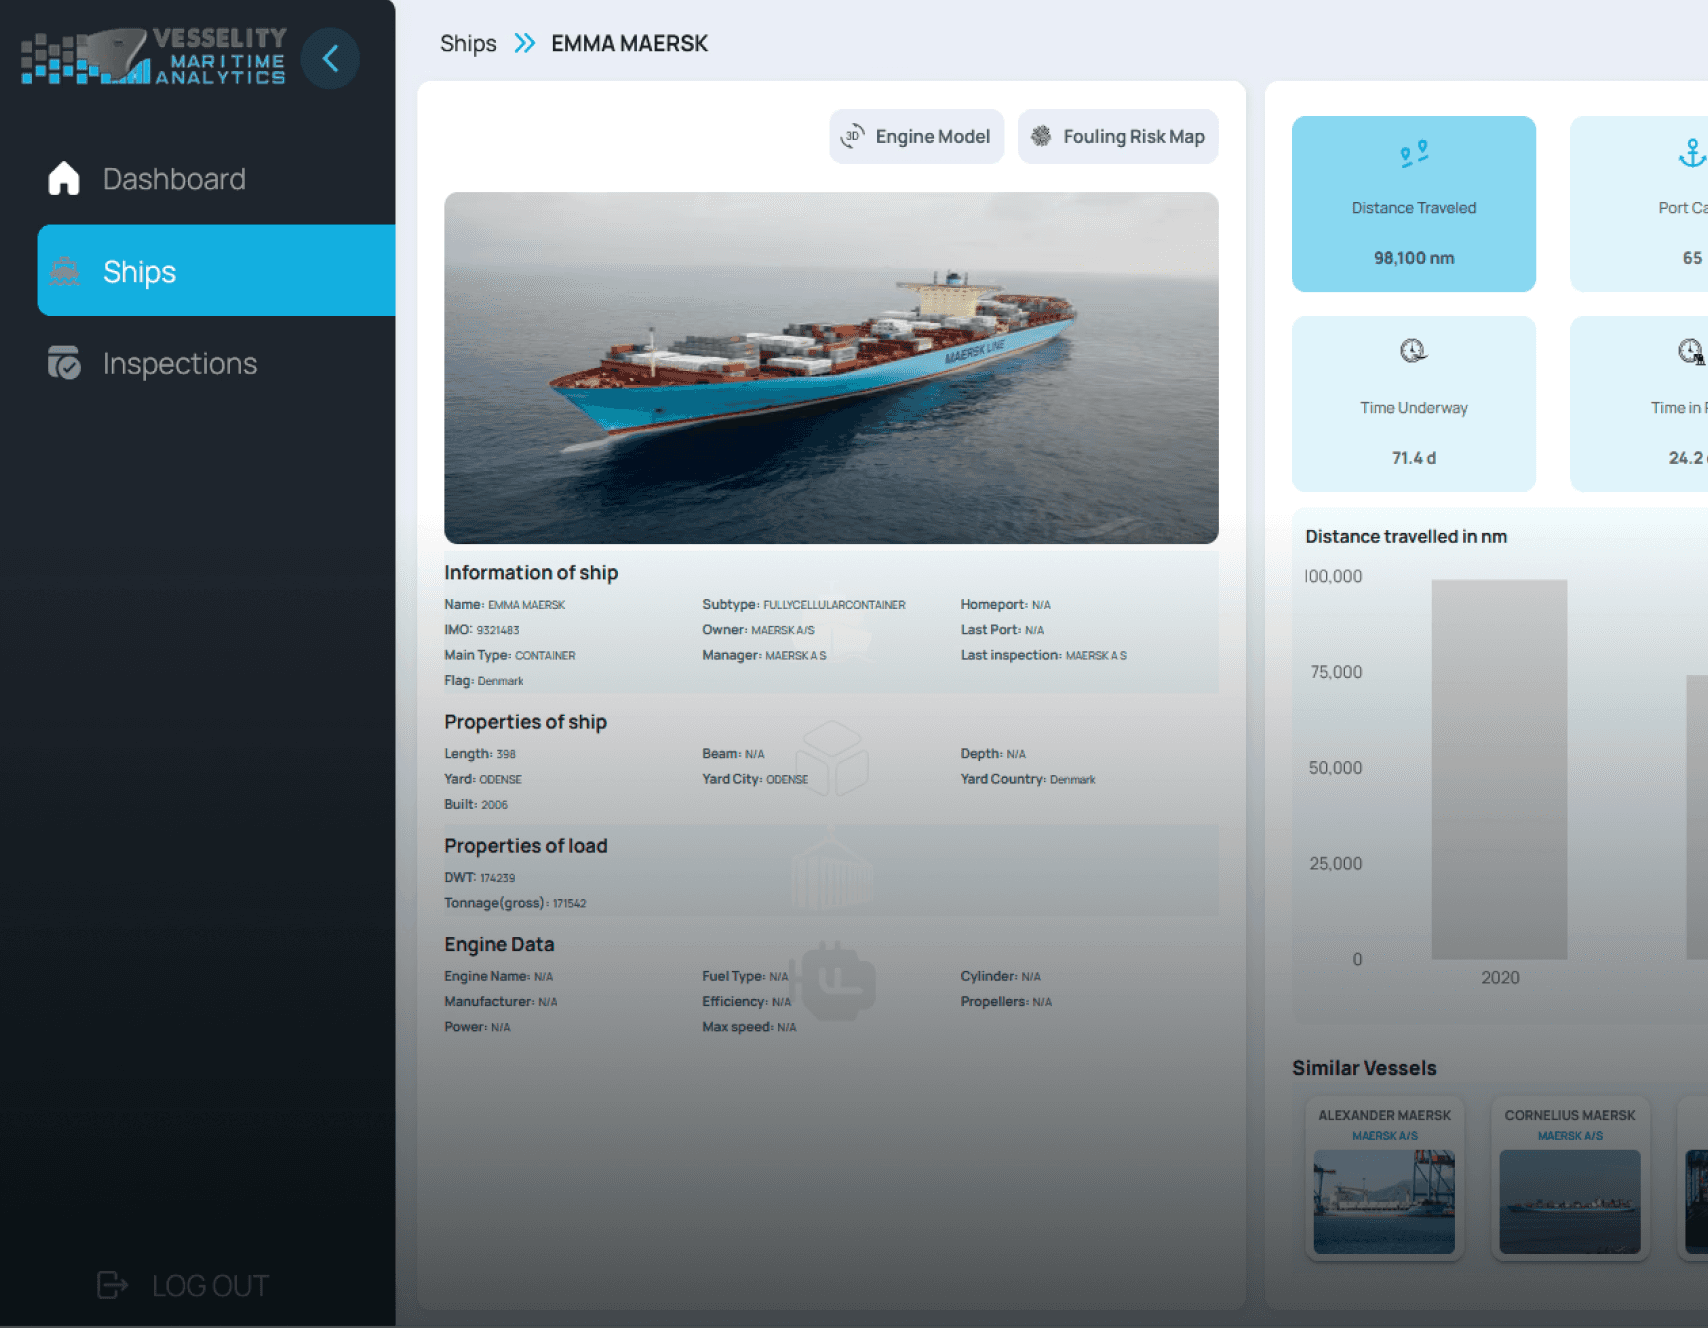Click the Vesselity Maritime Analytics logo

click(x=154, y=57)
